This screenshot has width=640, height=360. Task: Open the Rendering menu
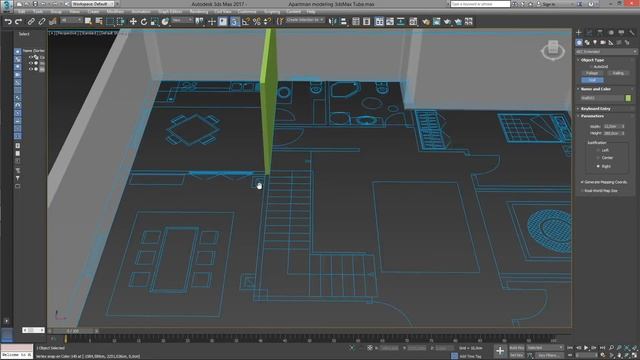[x=199, y=12]
